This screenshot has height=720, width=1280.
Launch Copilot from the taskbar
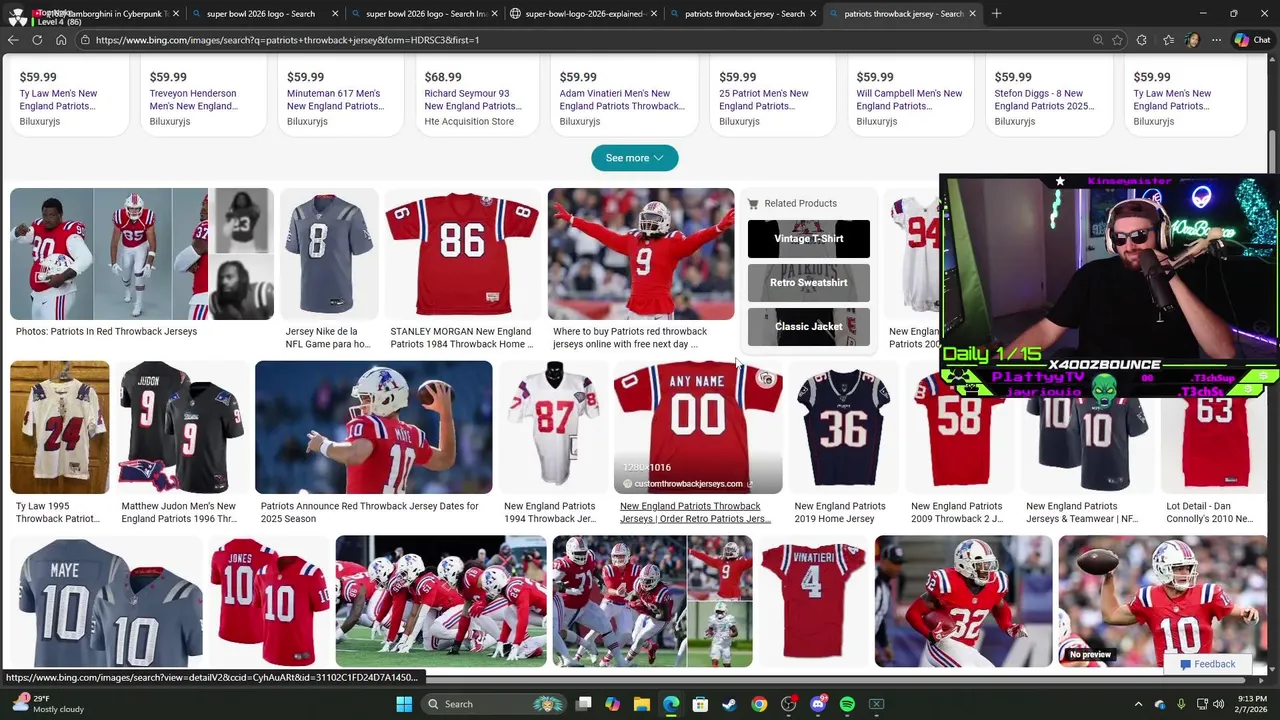click(x=612, y=704)
